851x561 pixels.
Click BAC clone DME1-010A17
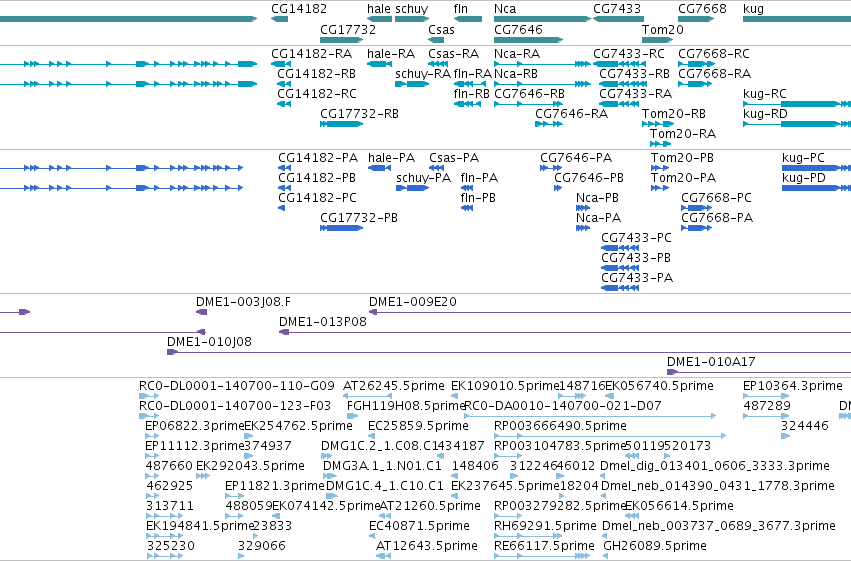(711, 362)
